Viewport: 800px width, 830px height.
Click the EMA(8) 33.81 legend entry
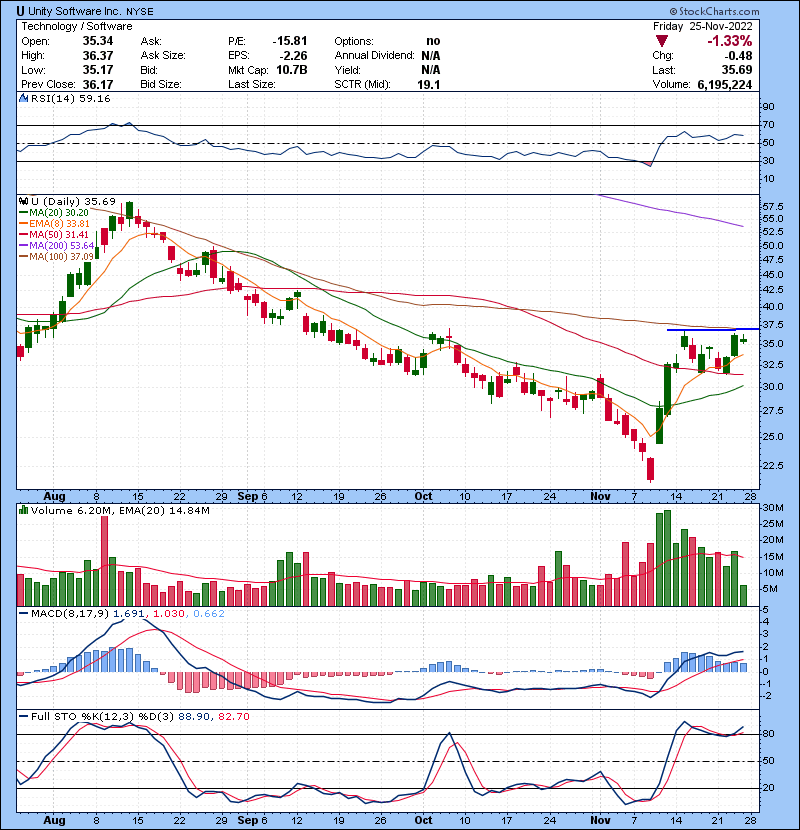click(55, 224)
